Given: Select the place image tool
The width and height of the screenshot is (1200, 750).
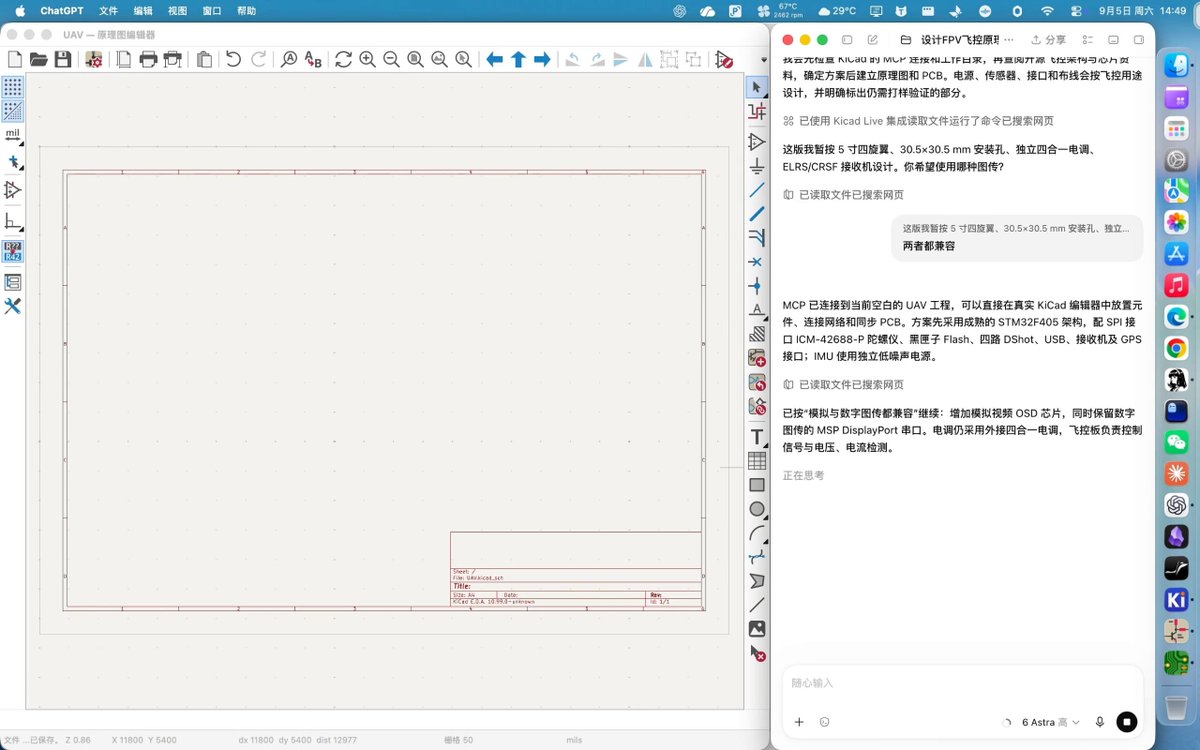Looking at the screenshot, I should tap(757, 629).
